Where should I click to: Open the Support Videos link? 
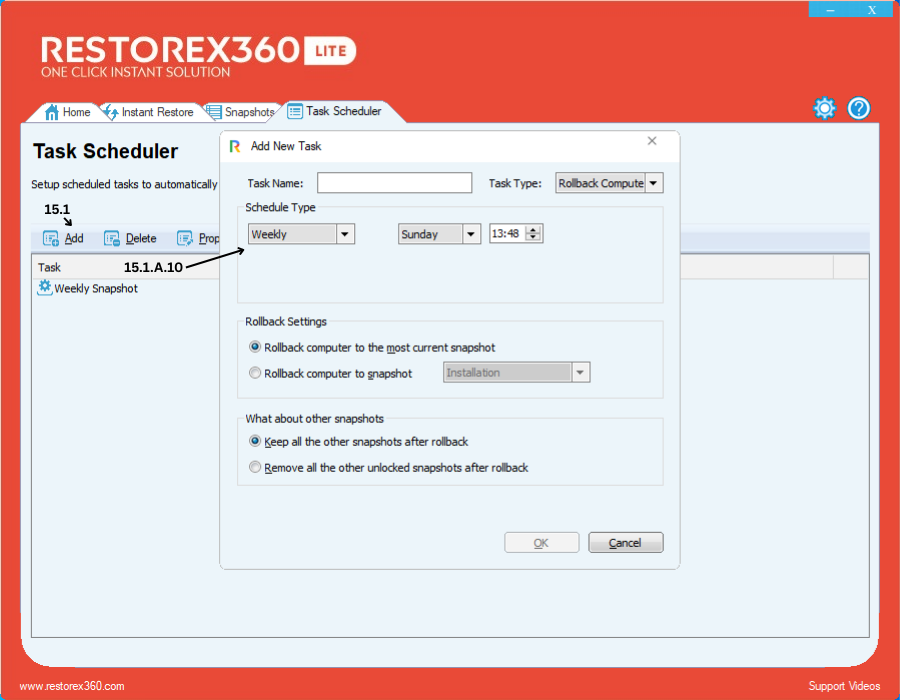tap(844, 686)
